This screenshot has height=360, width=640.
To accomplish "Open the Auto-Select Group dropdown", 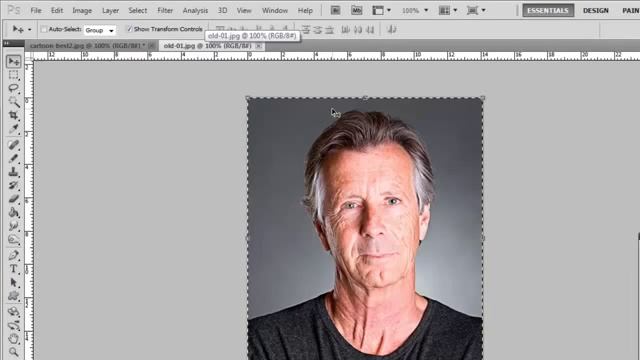I will (100, 30).
